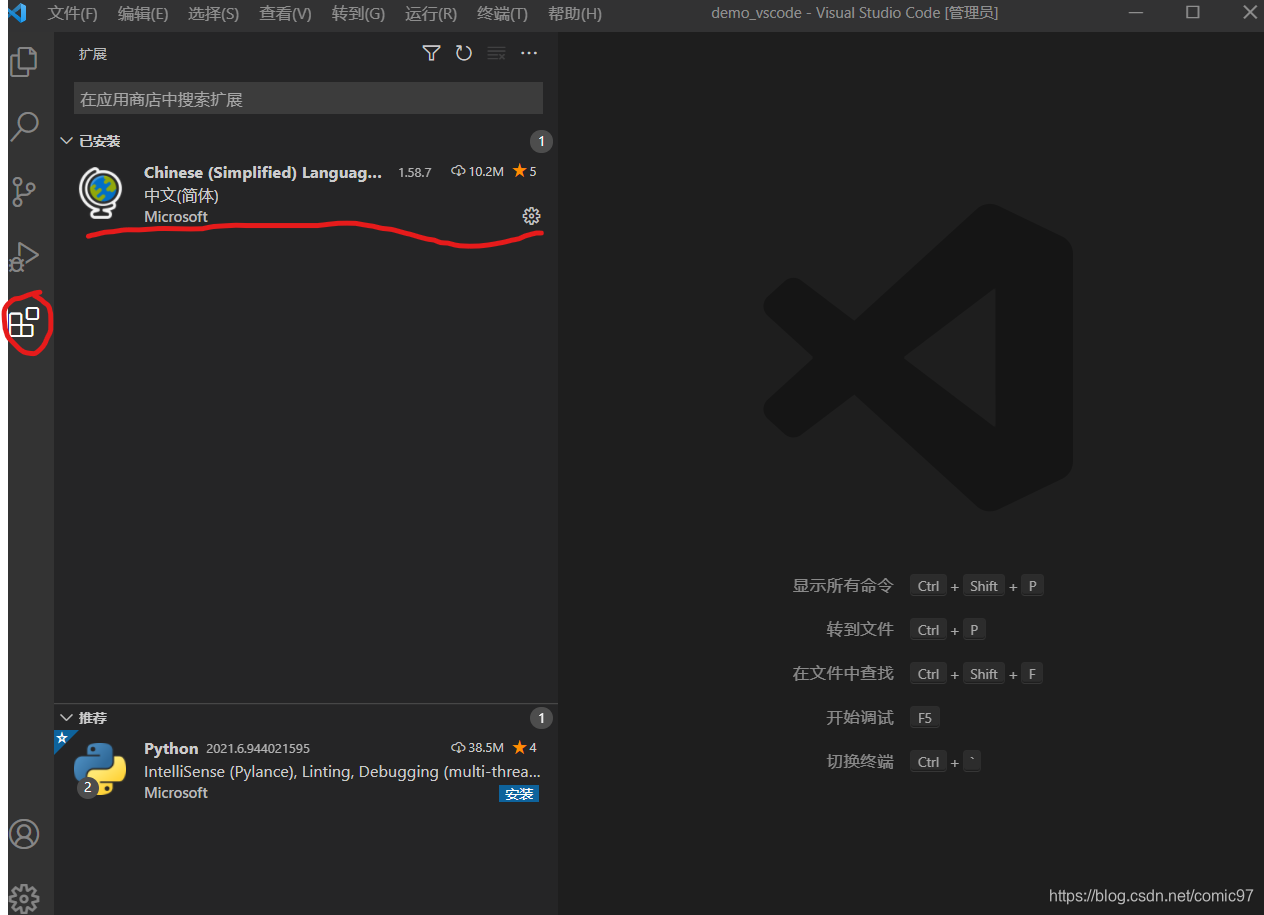This screenshot has width=1264, height=915.
Task: Open the 选择(S) menu
Action: [213, 13]
